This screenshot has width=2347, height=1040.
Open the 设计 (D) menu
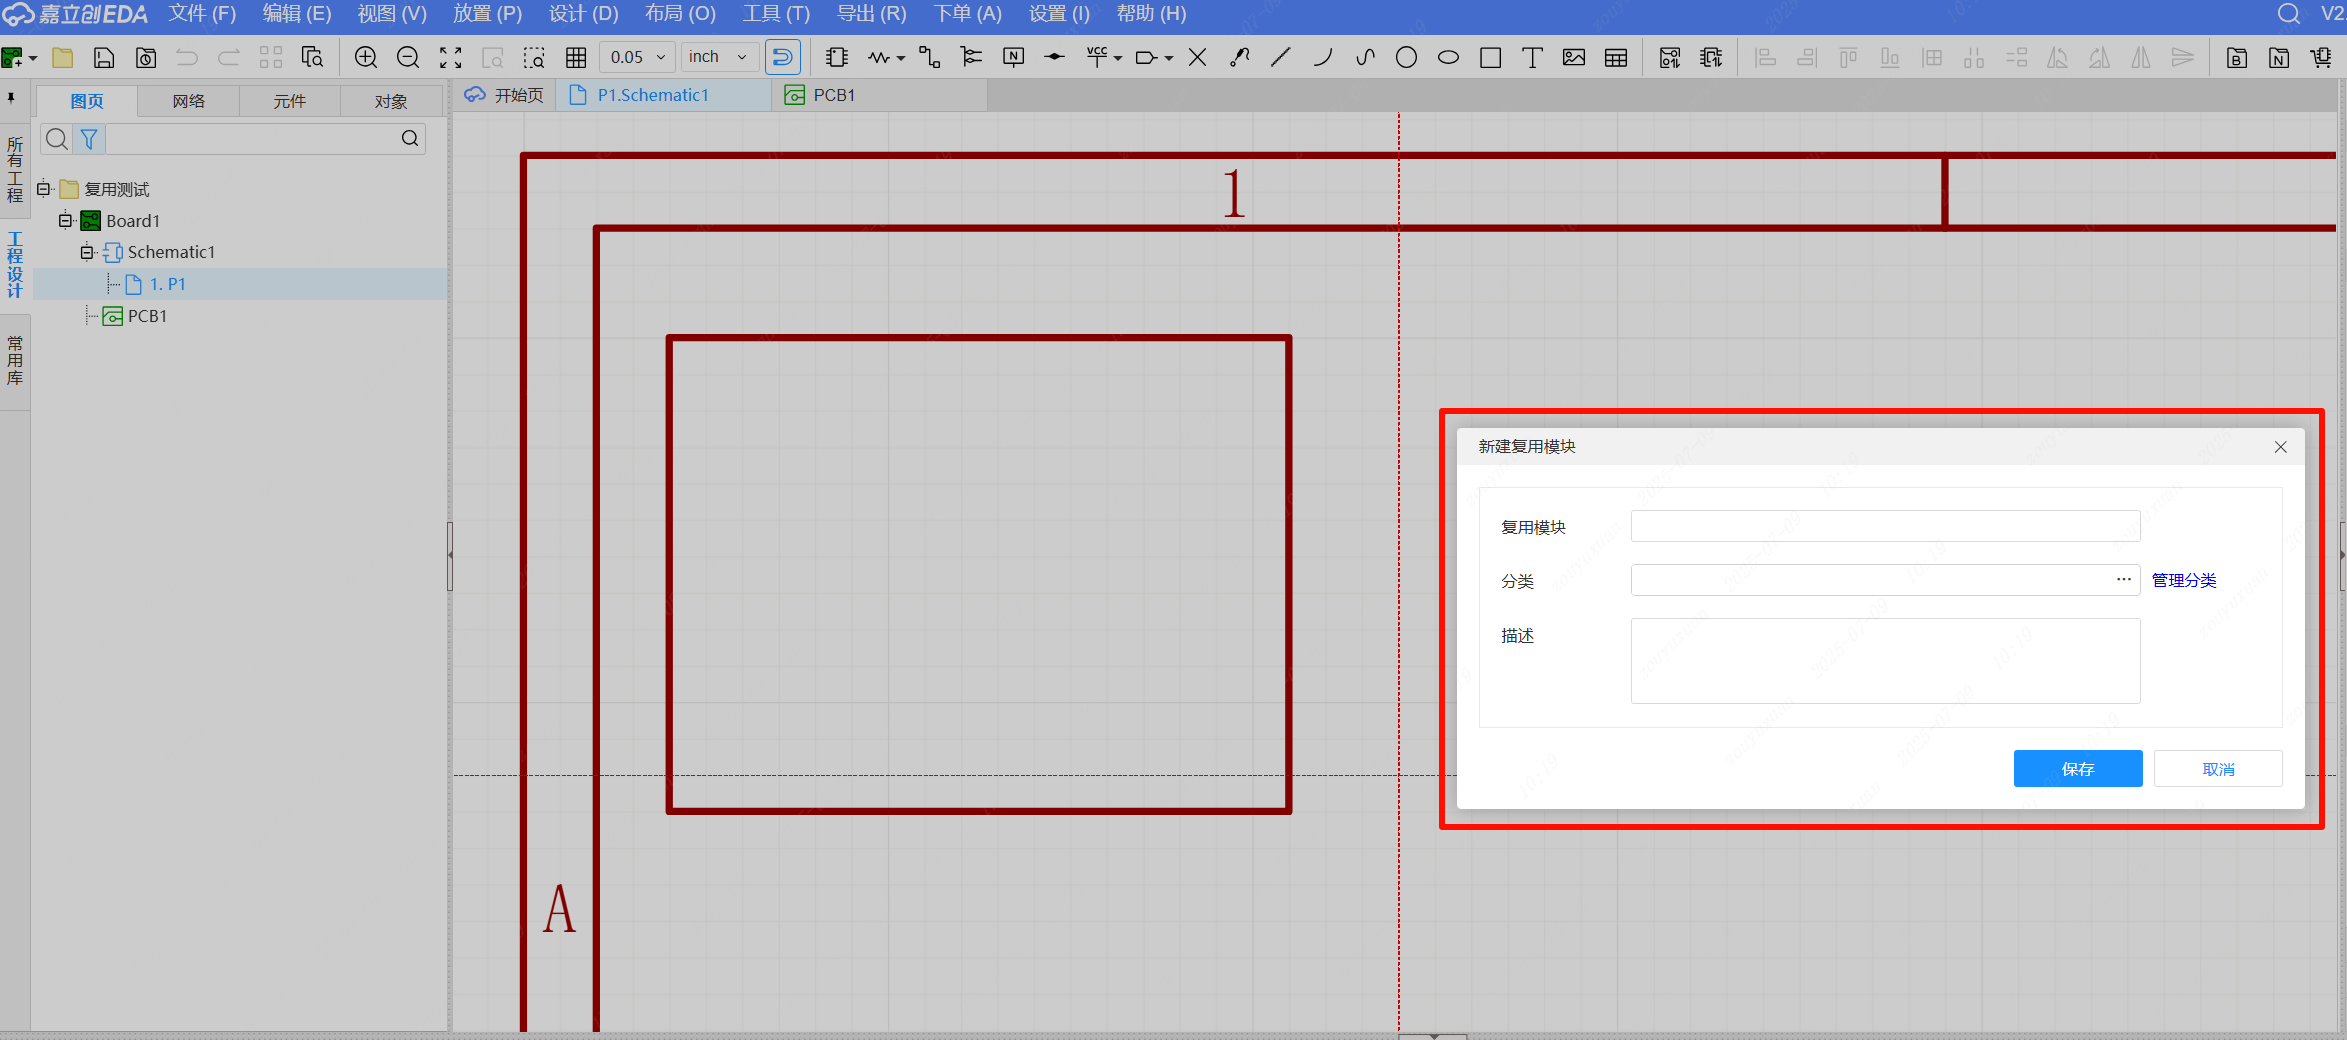(583, 14)
